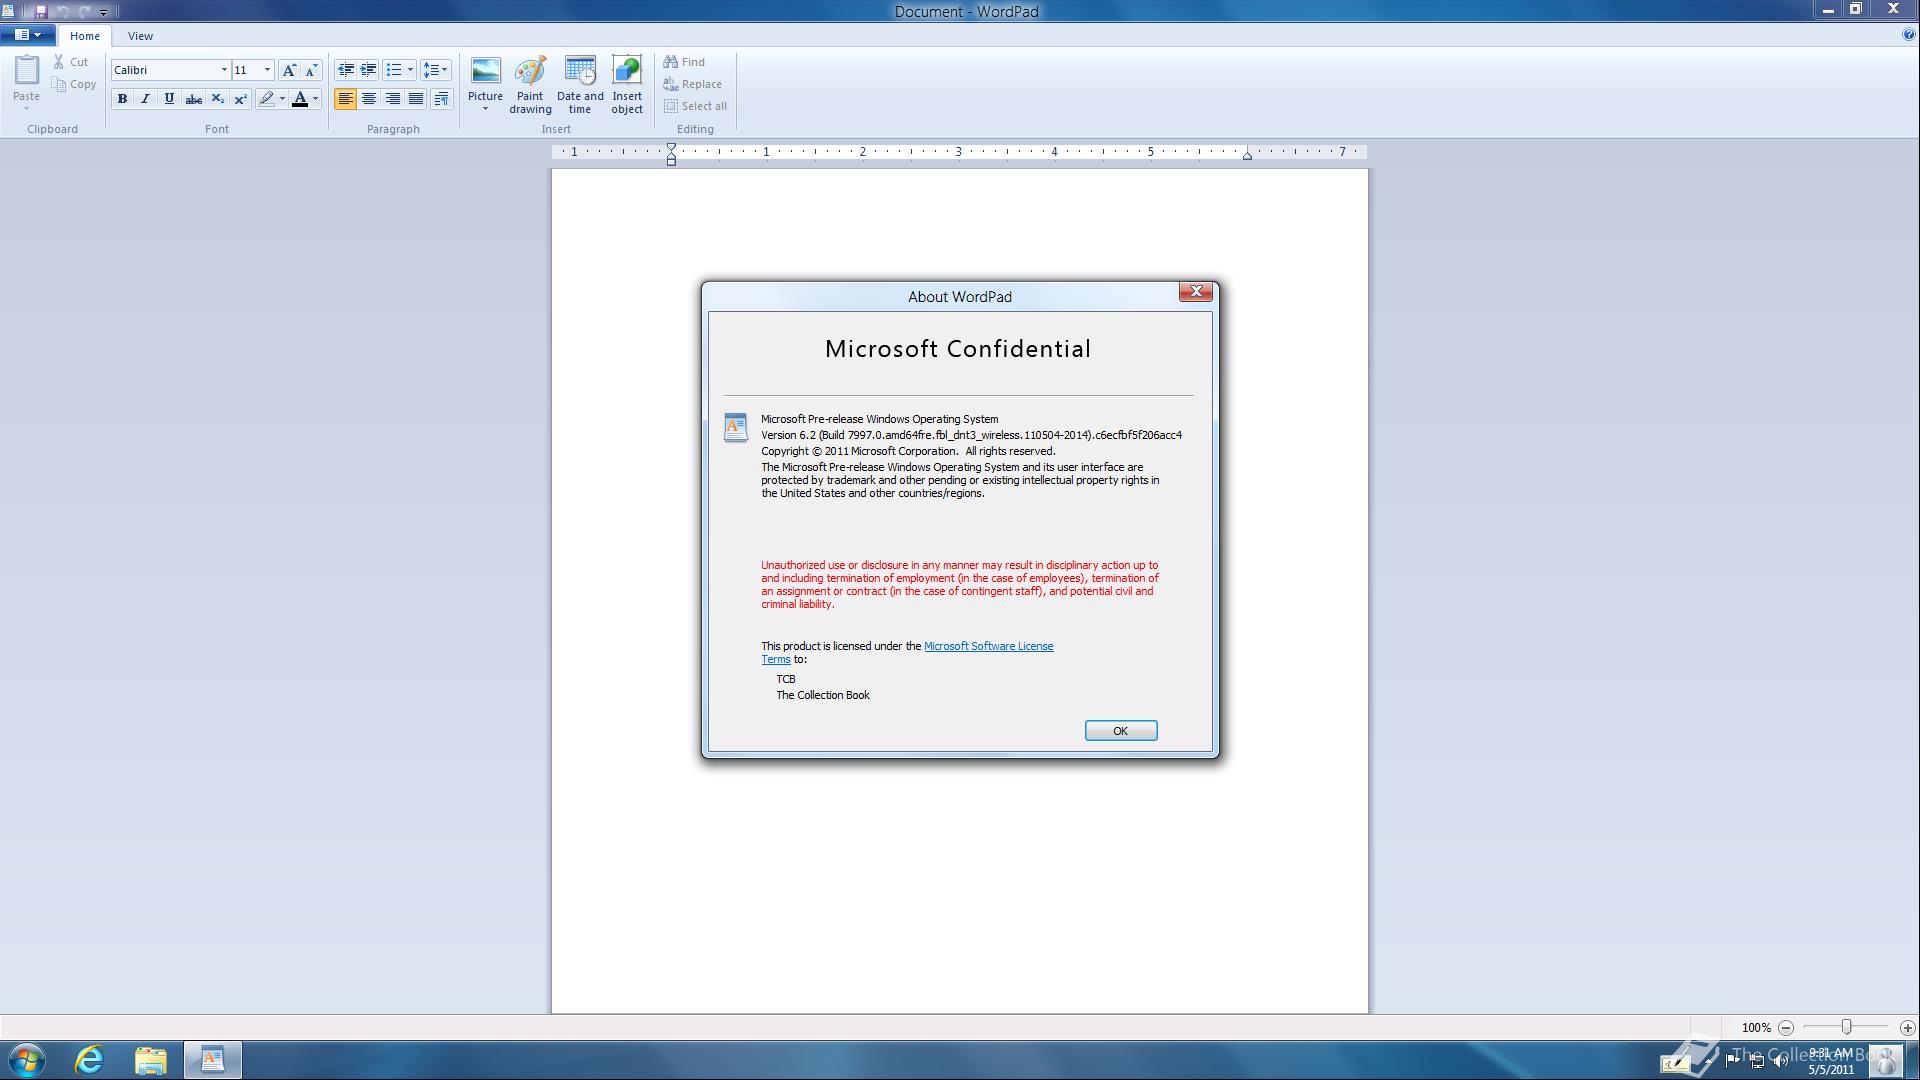This screenshot has width=1920, height=1080.
Task: Click the Save icon in quick access toolbar
Action: pos(41,11)
